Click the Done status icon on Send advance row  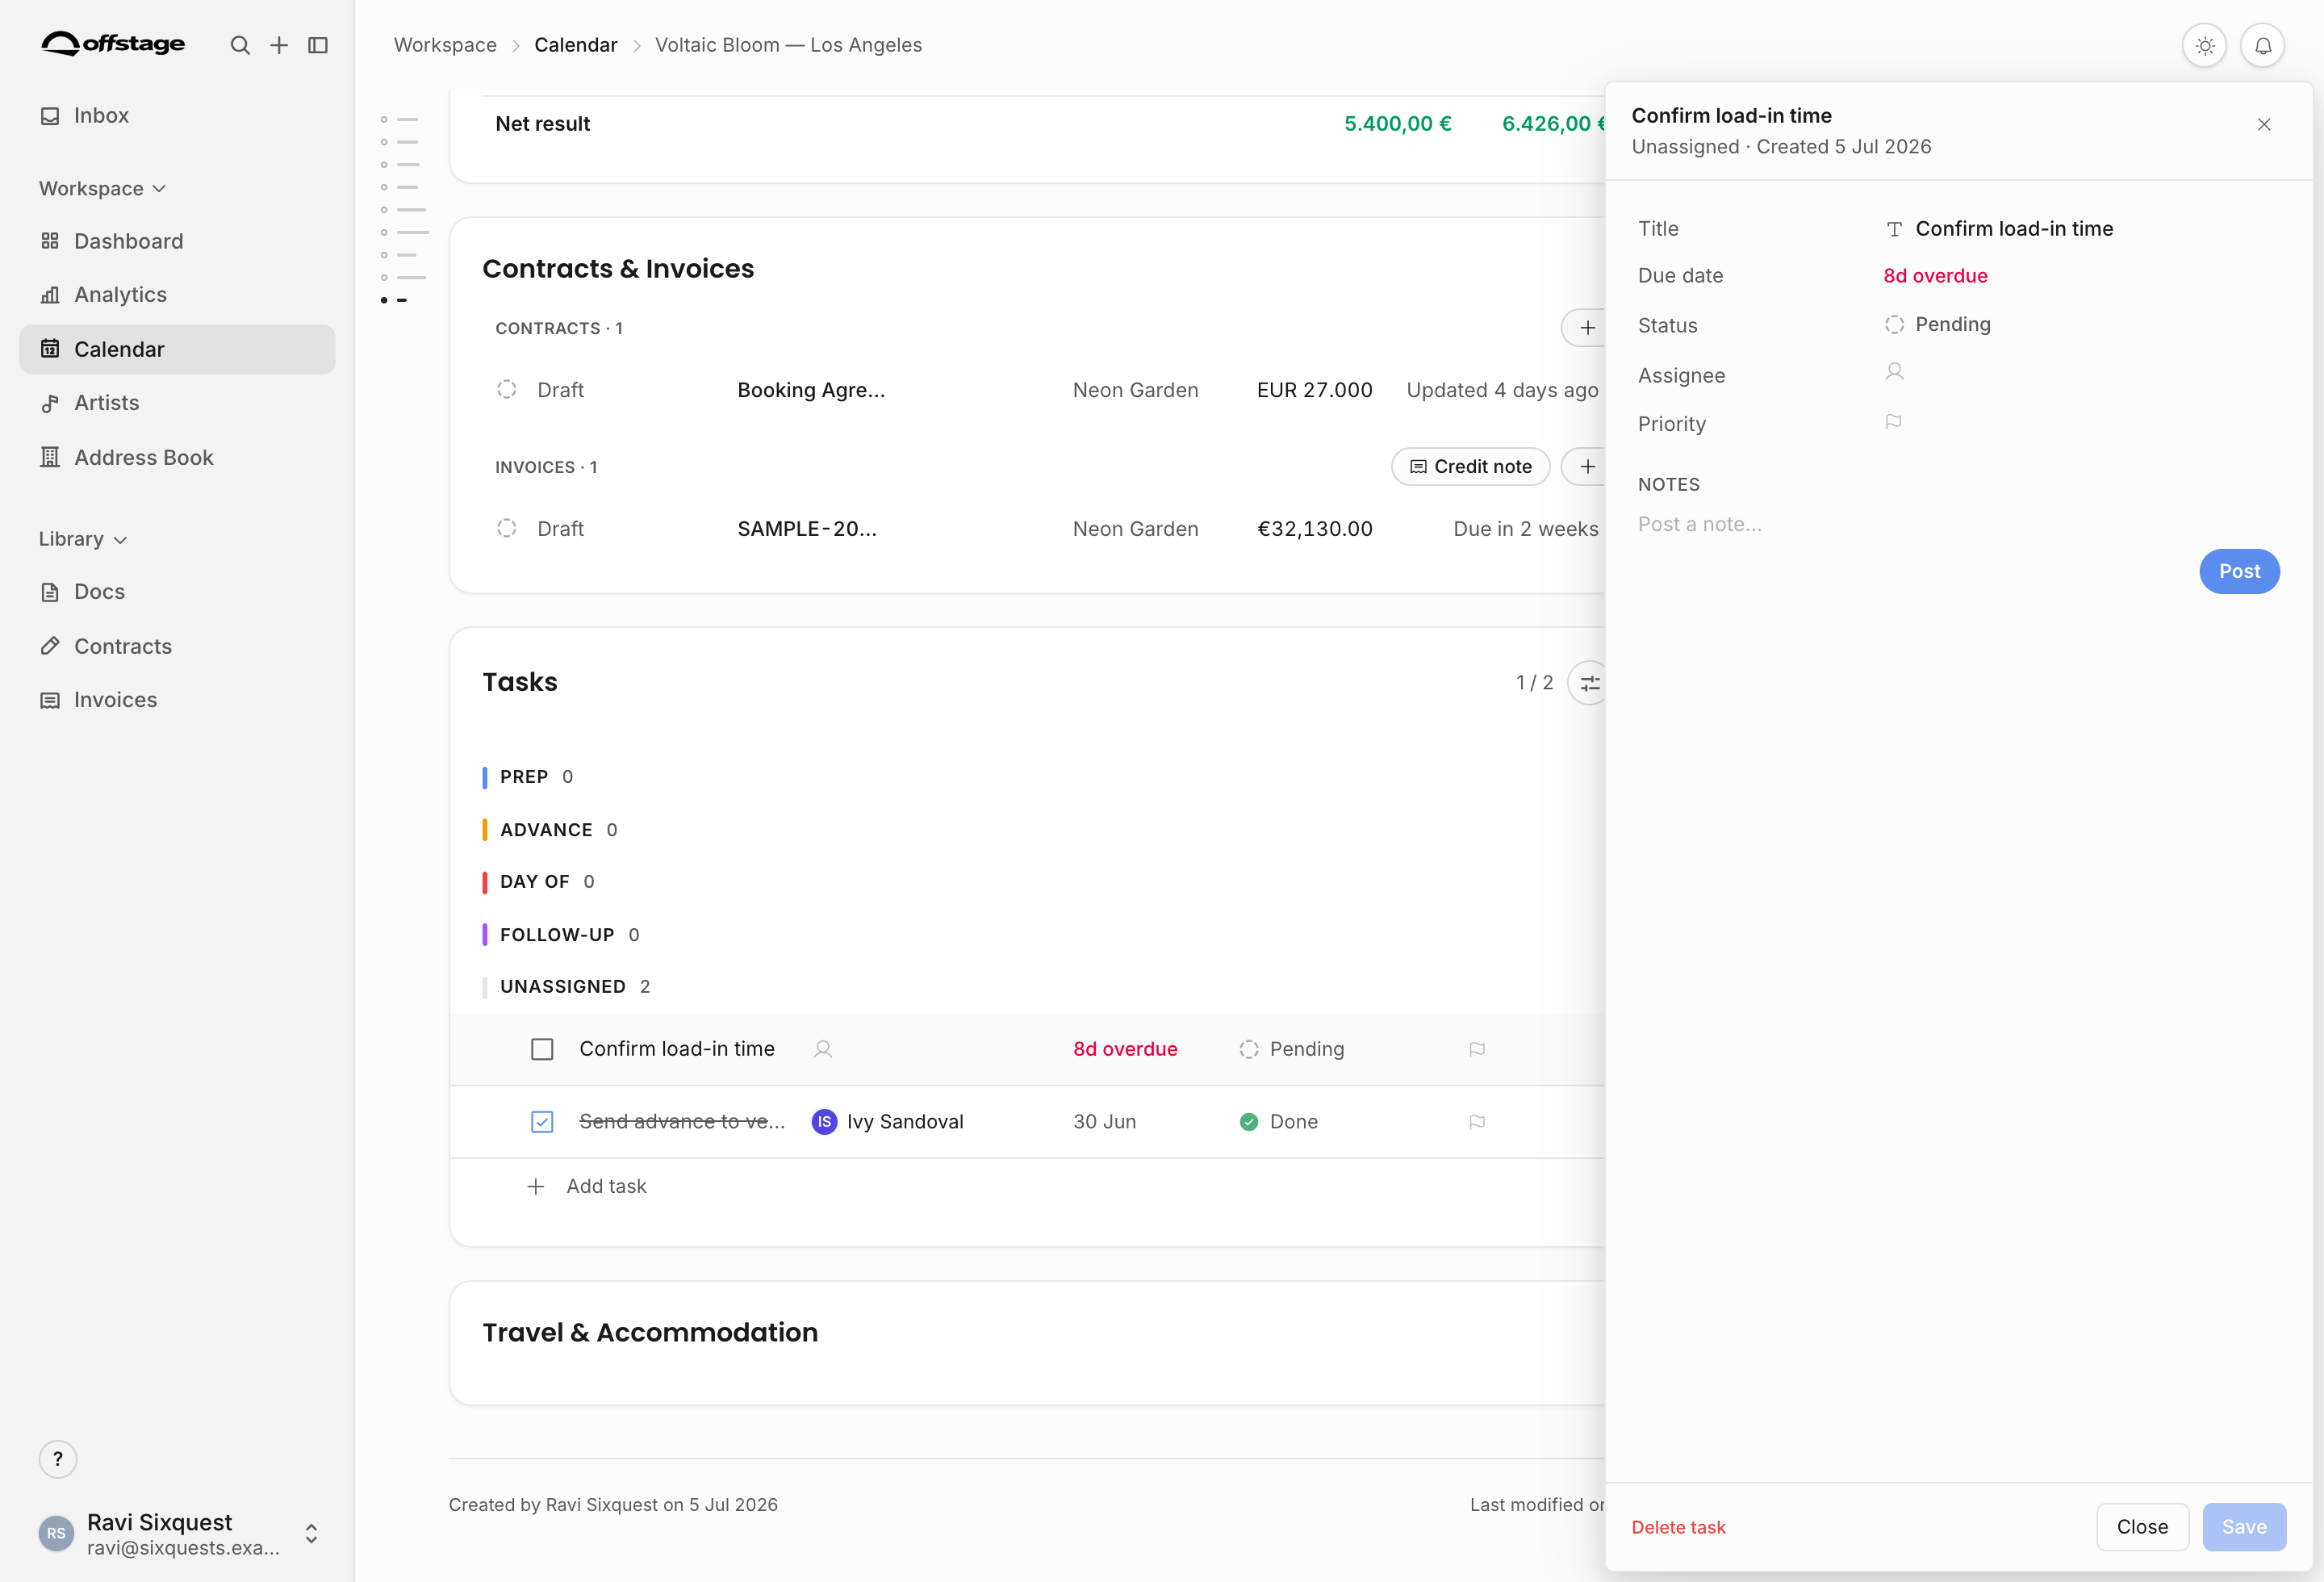[x=1249, y=1122]
